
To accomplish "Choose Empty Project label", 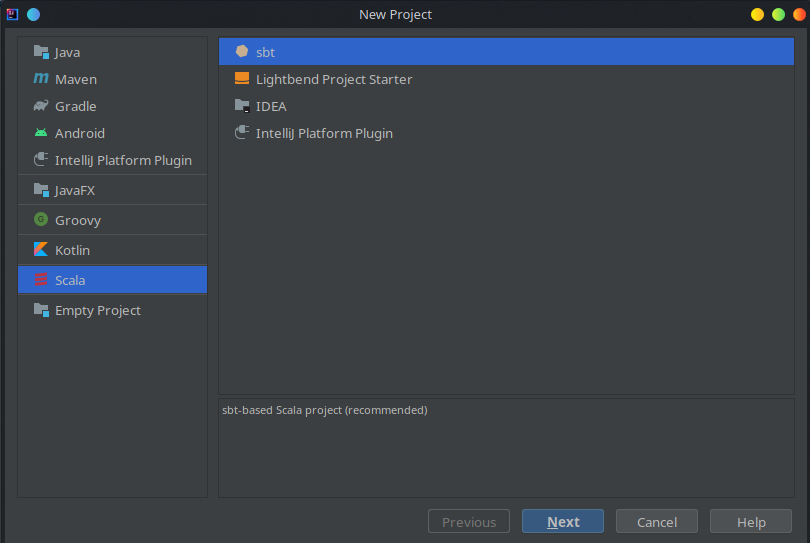I will (98, 310).
